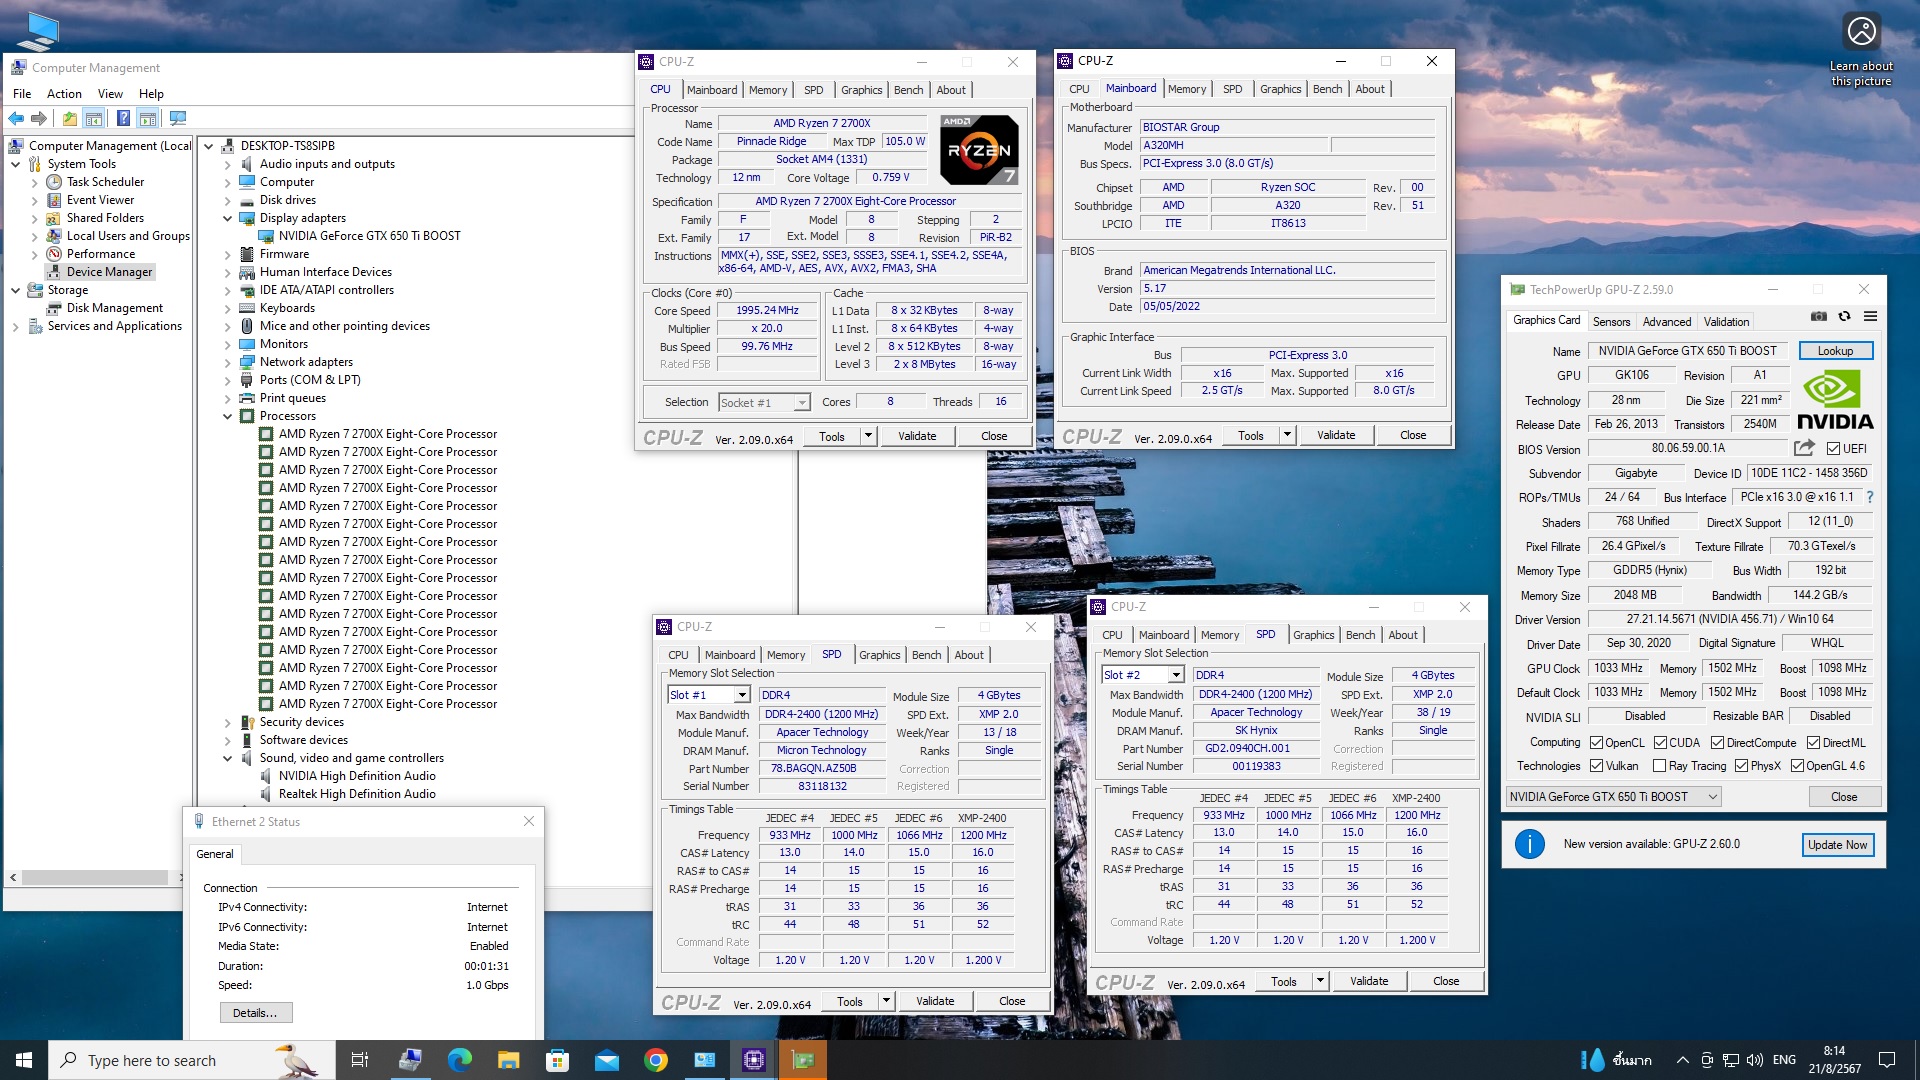Click Validate in CPU-Z Slot #1 window
The image size is (1920, 1080).
pyautogui.click(x=935, y=1001)
